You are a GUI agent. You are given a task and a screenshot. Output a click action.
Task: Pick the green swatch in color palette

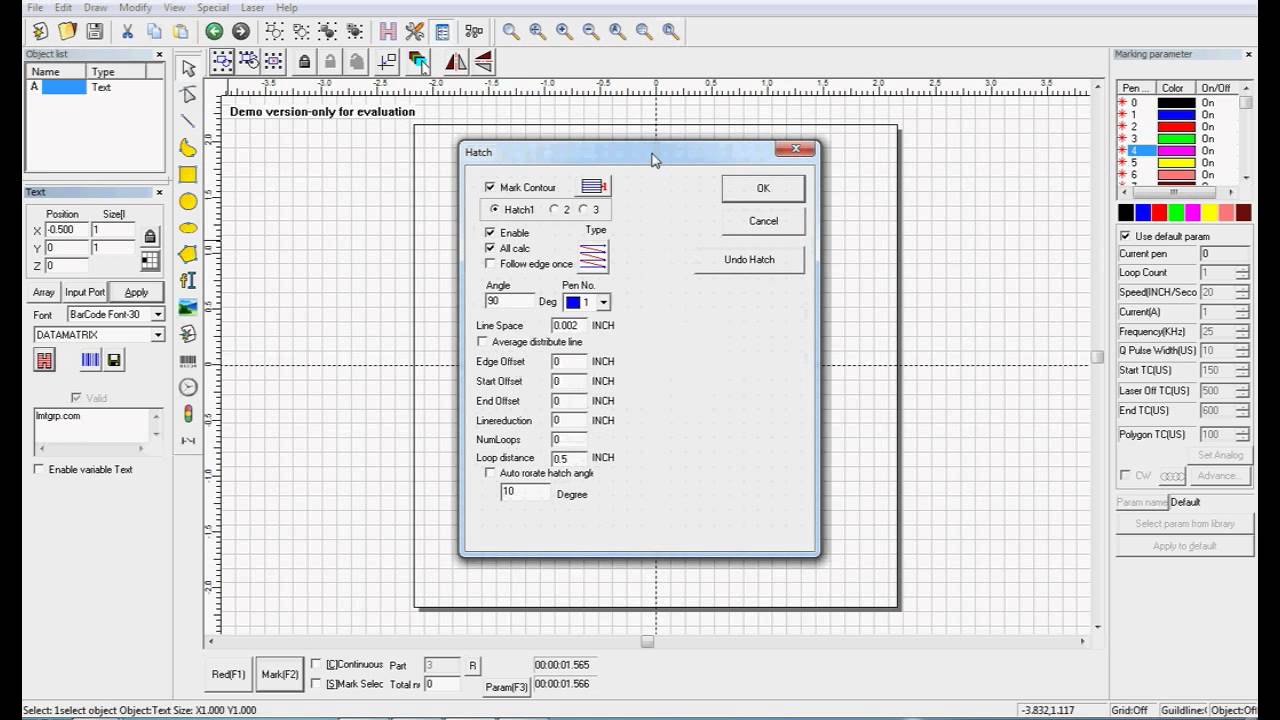click(x=1176, y=213)
